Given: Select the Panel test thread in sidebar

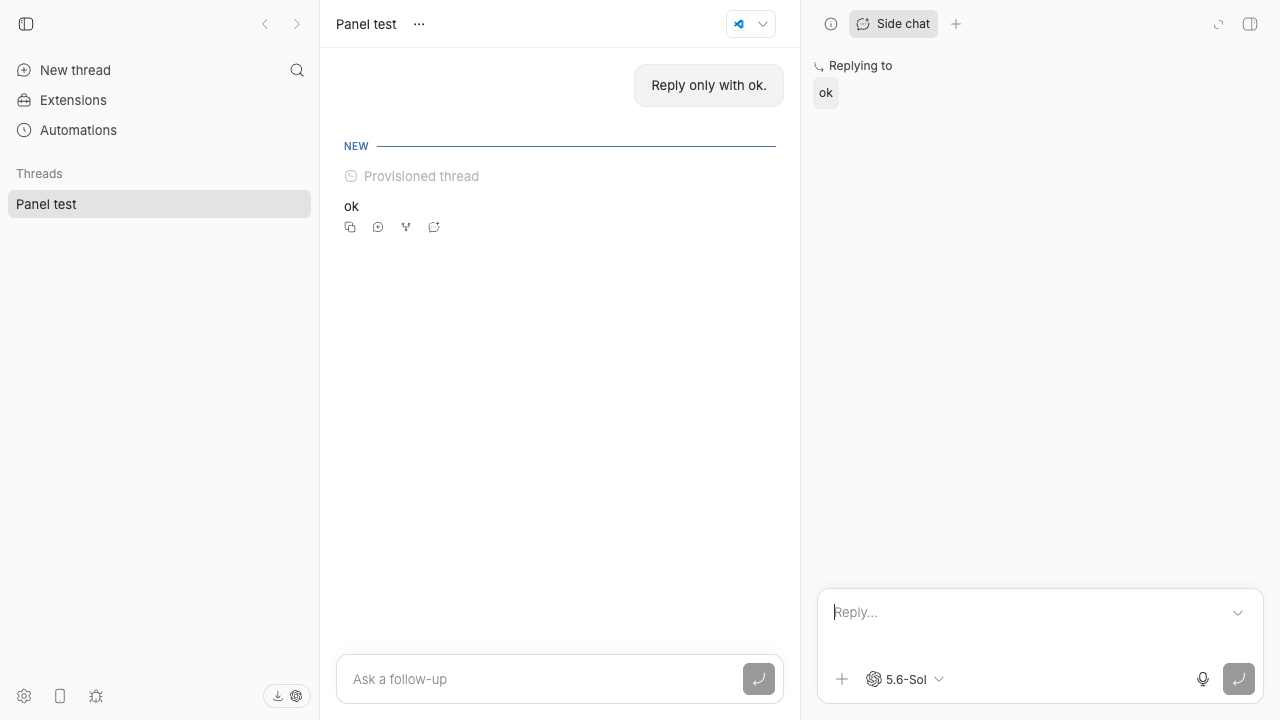Looking at the screenshot, I should coord(159,204).
